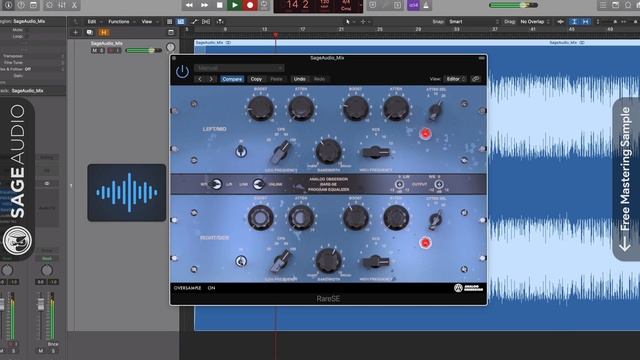Click the red Record button

[250, 5]
